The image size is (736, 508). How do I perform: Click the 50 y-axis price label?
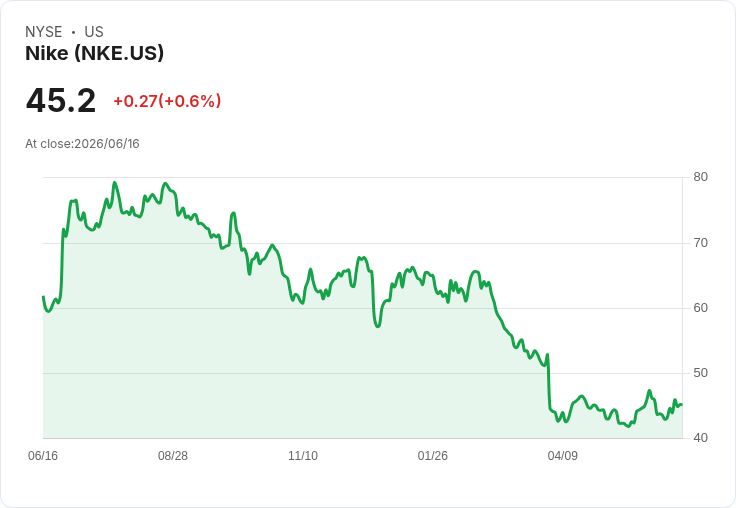(x=700, y=373)
